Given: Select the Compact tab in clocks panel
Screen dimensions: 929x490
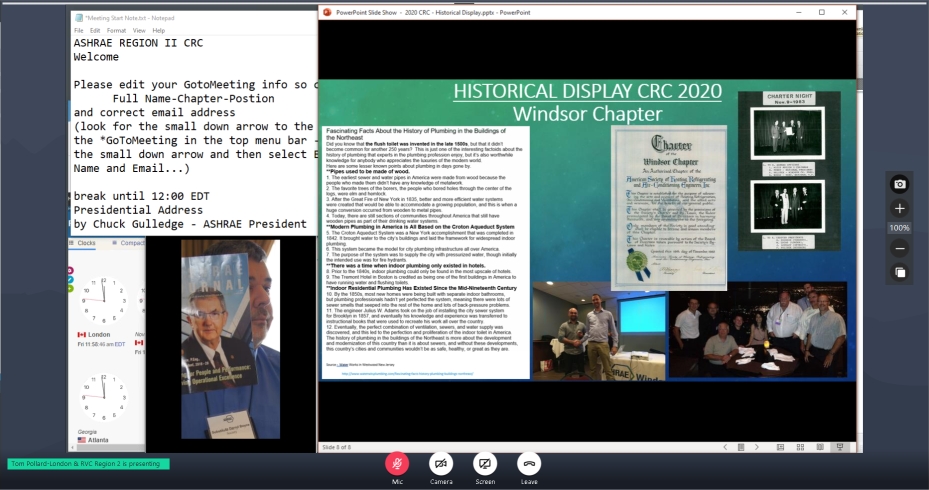Looking at the screenshot, I should tap(129, 243).
